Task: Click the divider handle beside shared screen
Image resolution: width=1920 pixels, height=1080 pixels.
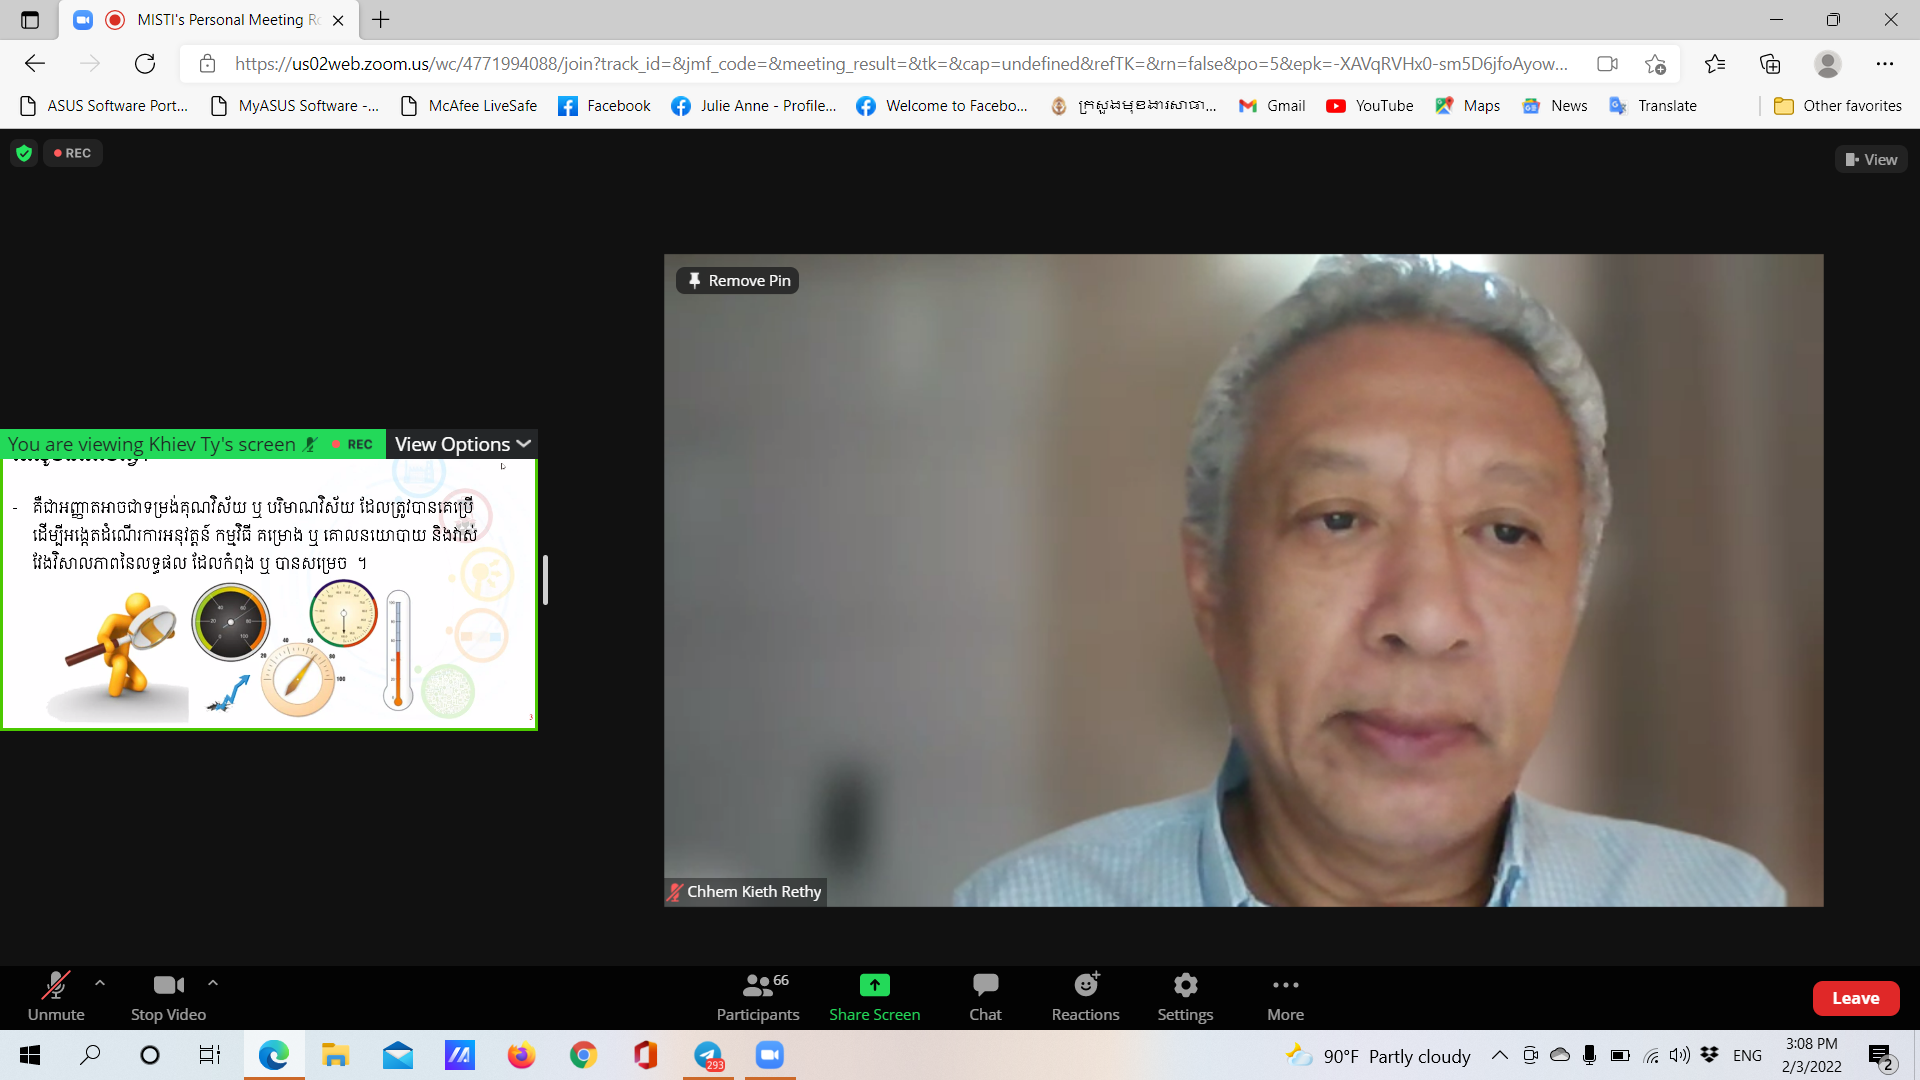Action: coord(545,580)
